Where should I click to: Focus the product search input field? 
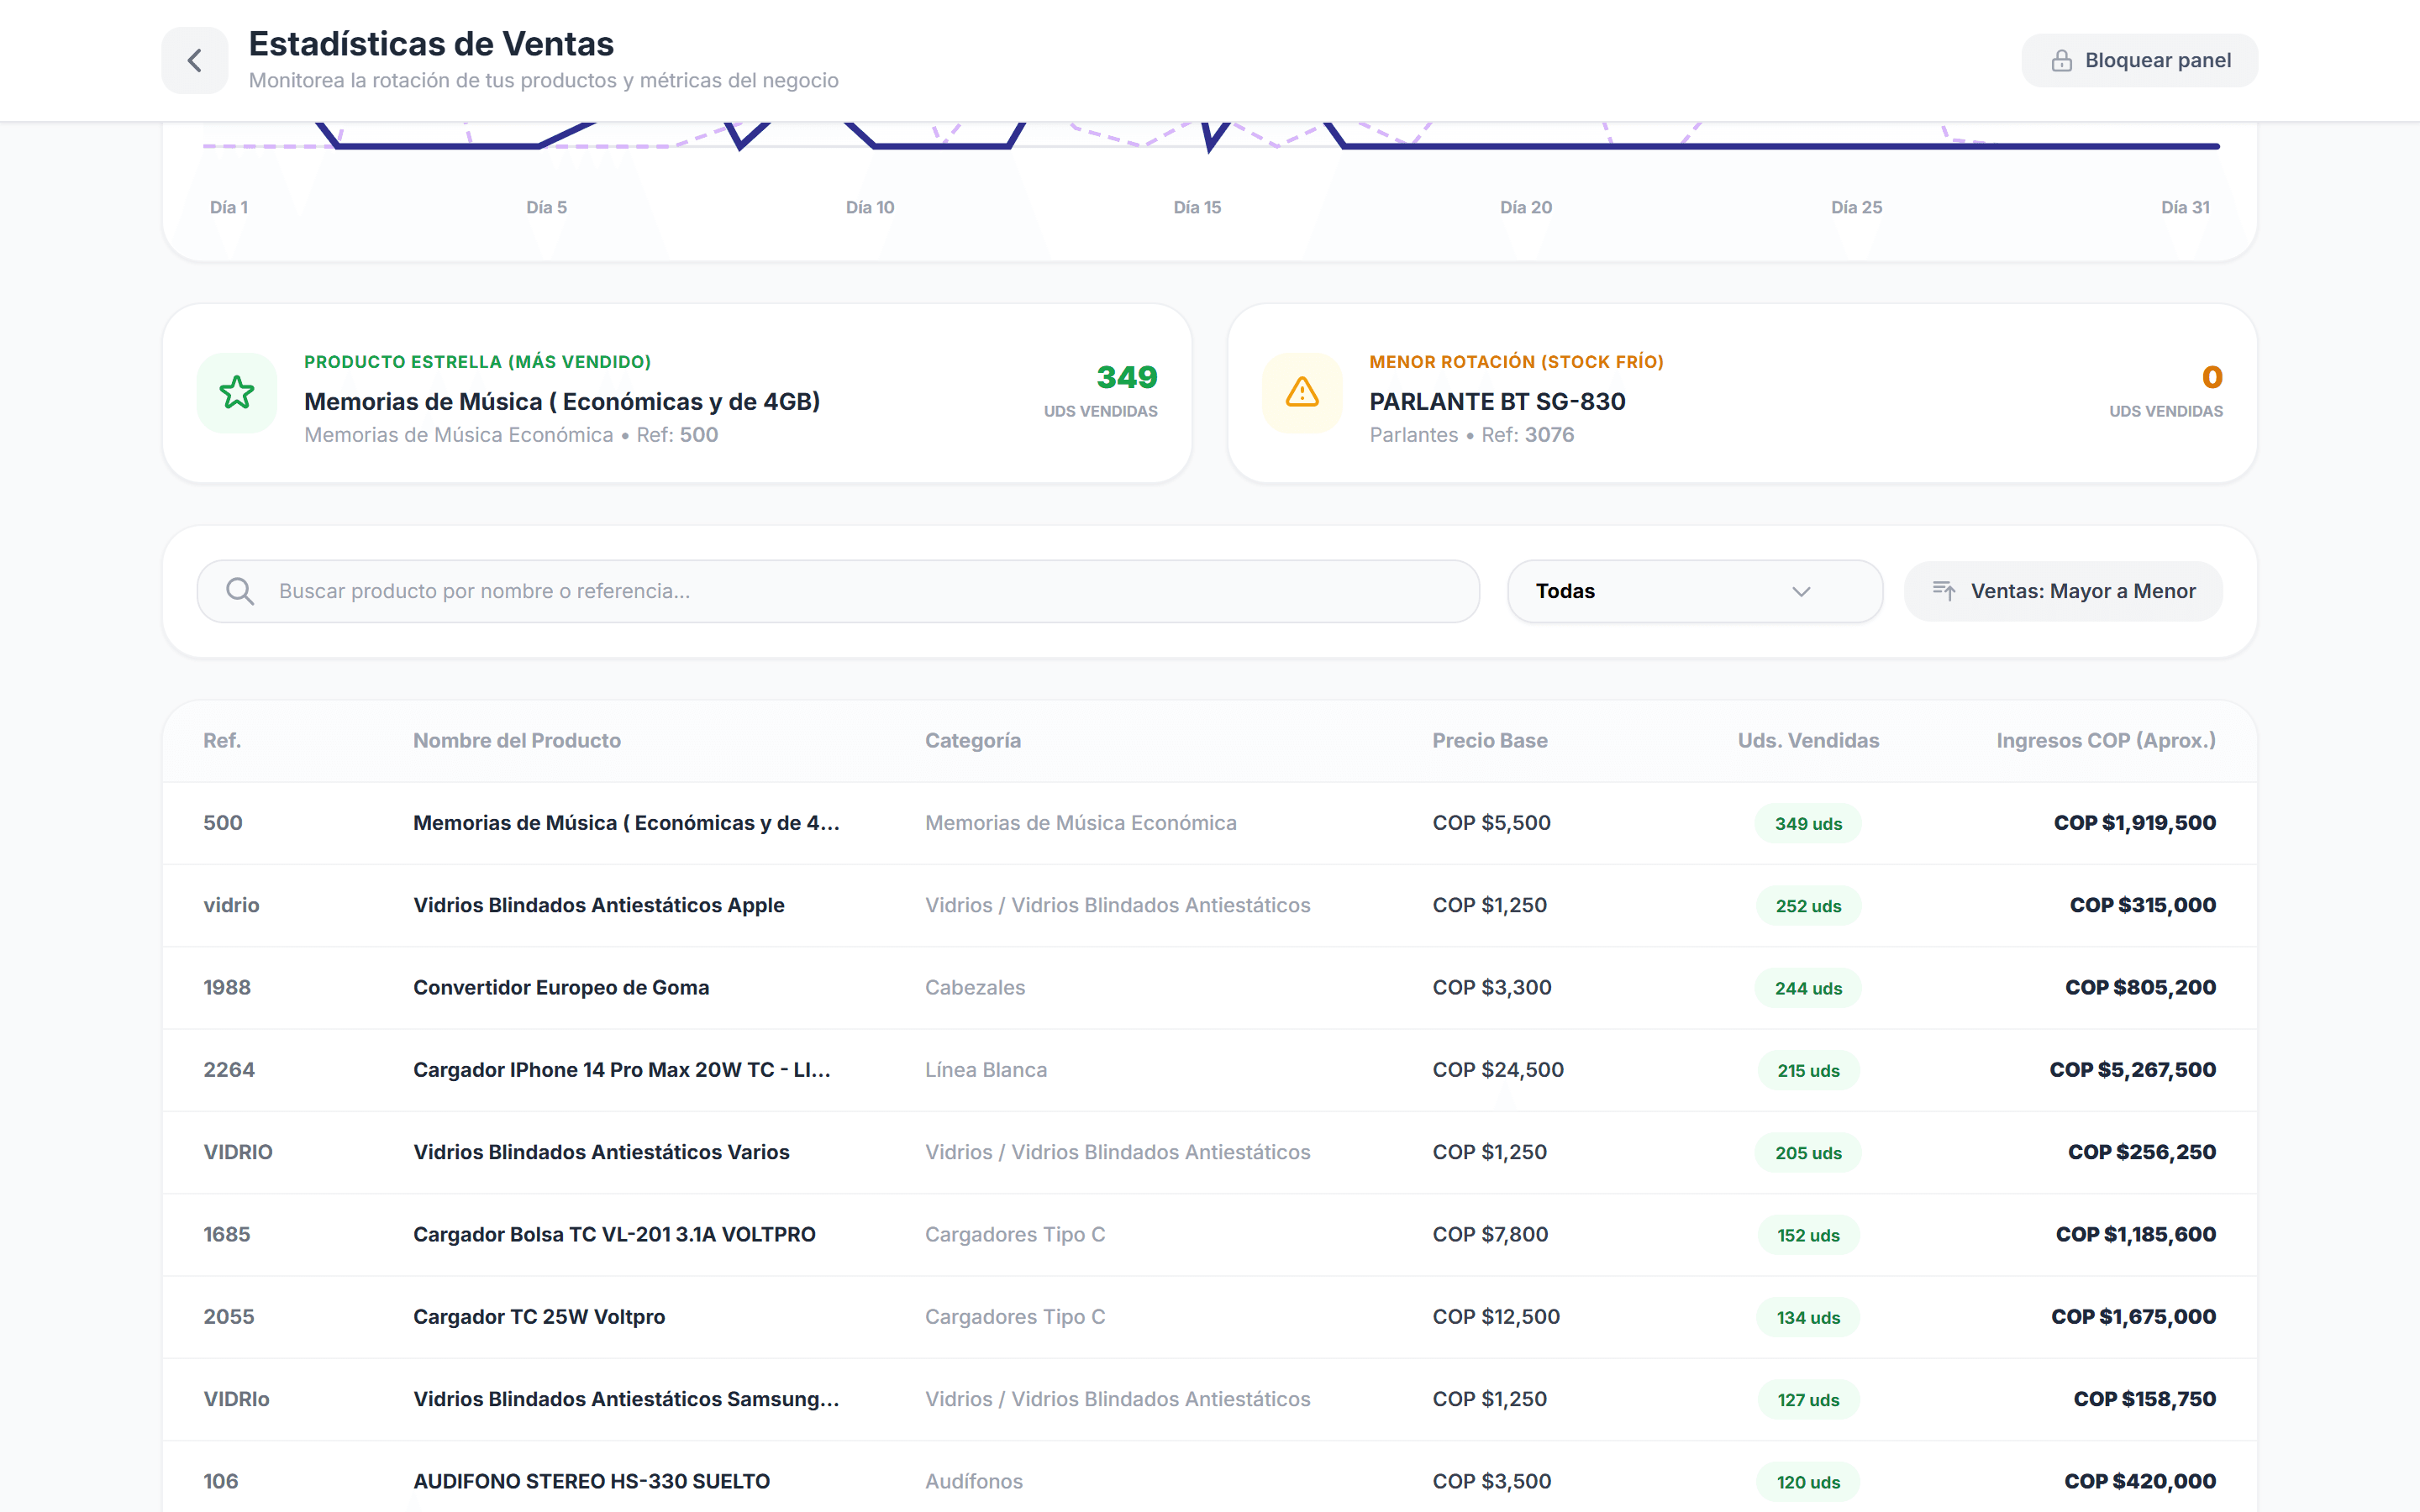pos(838,591)
